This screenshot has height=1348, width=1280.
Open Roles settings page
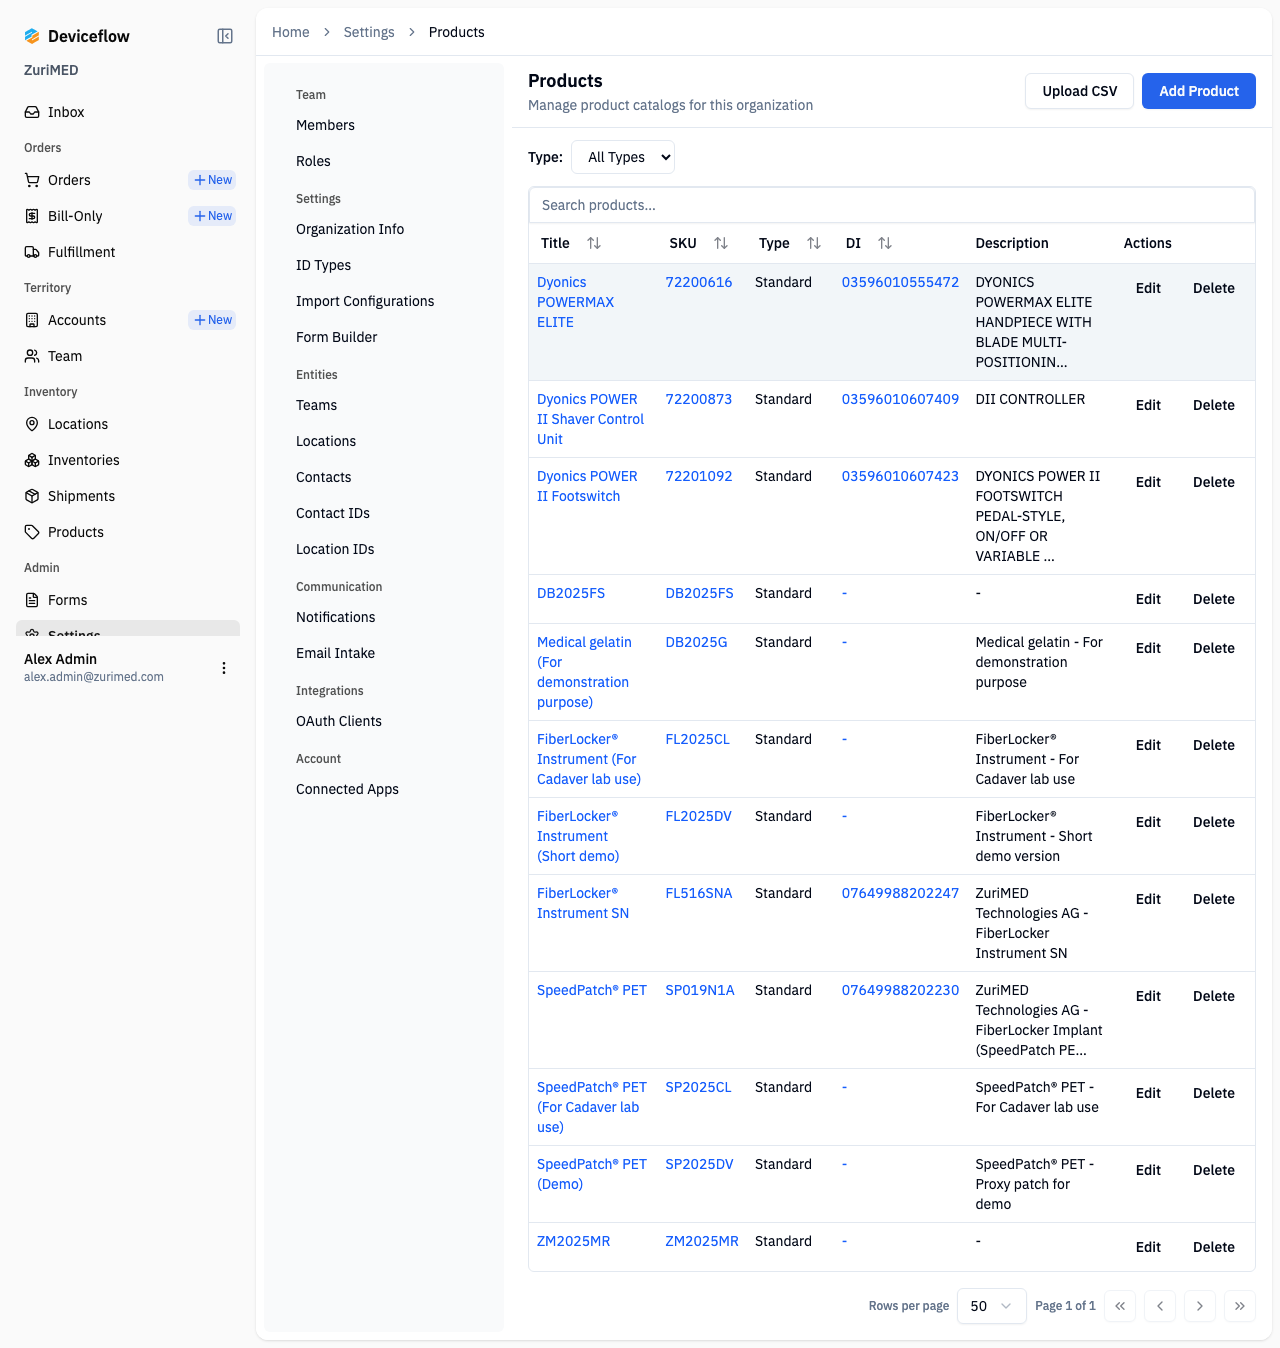tap(313, 161)
